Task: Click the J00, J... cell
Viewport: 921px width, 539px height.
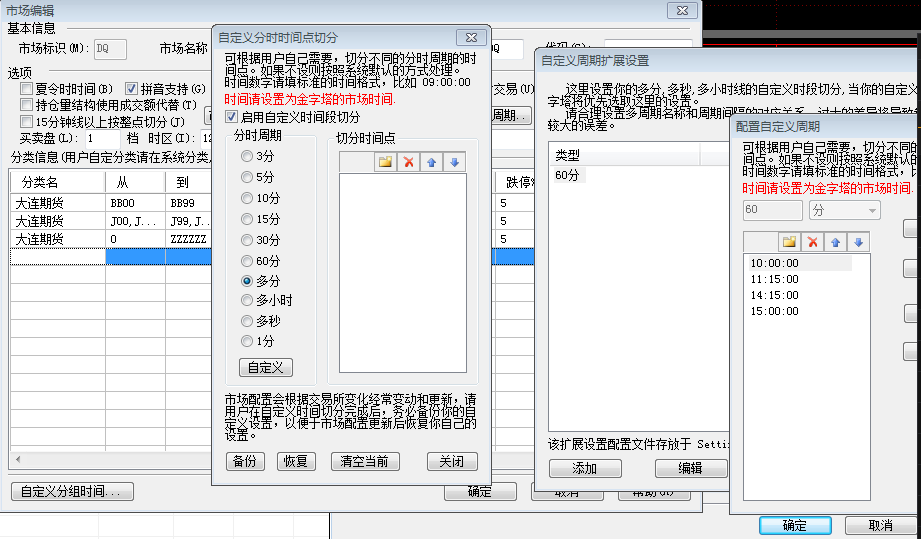Action: [x=135, y=221]
